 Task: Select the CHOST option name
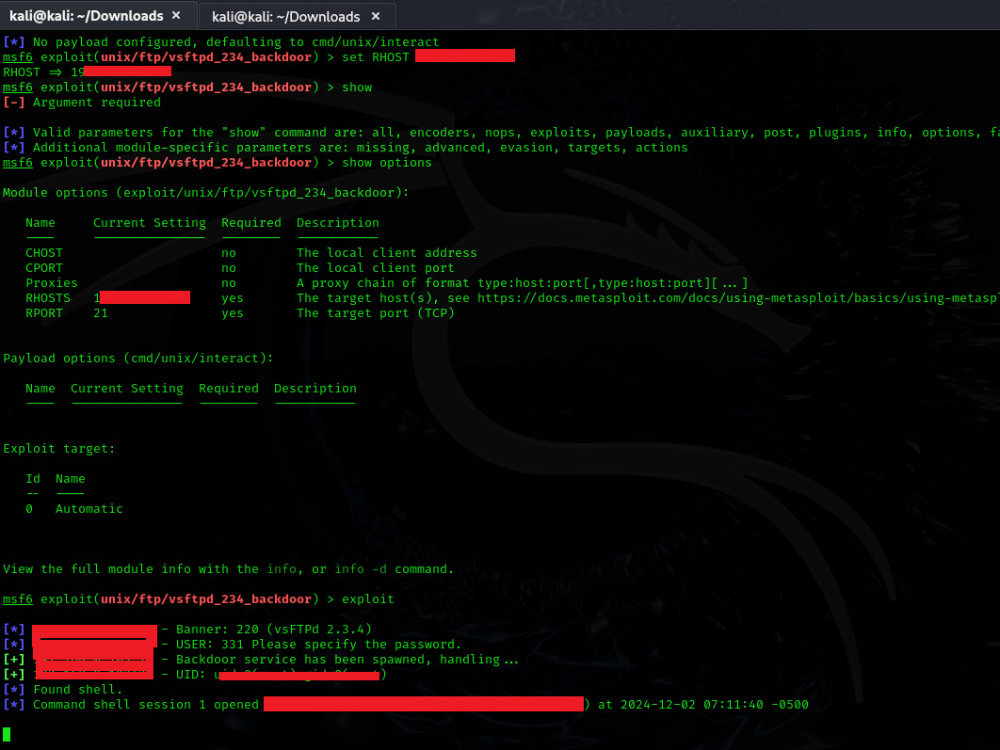click(44, 253)
